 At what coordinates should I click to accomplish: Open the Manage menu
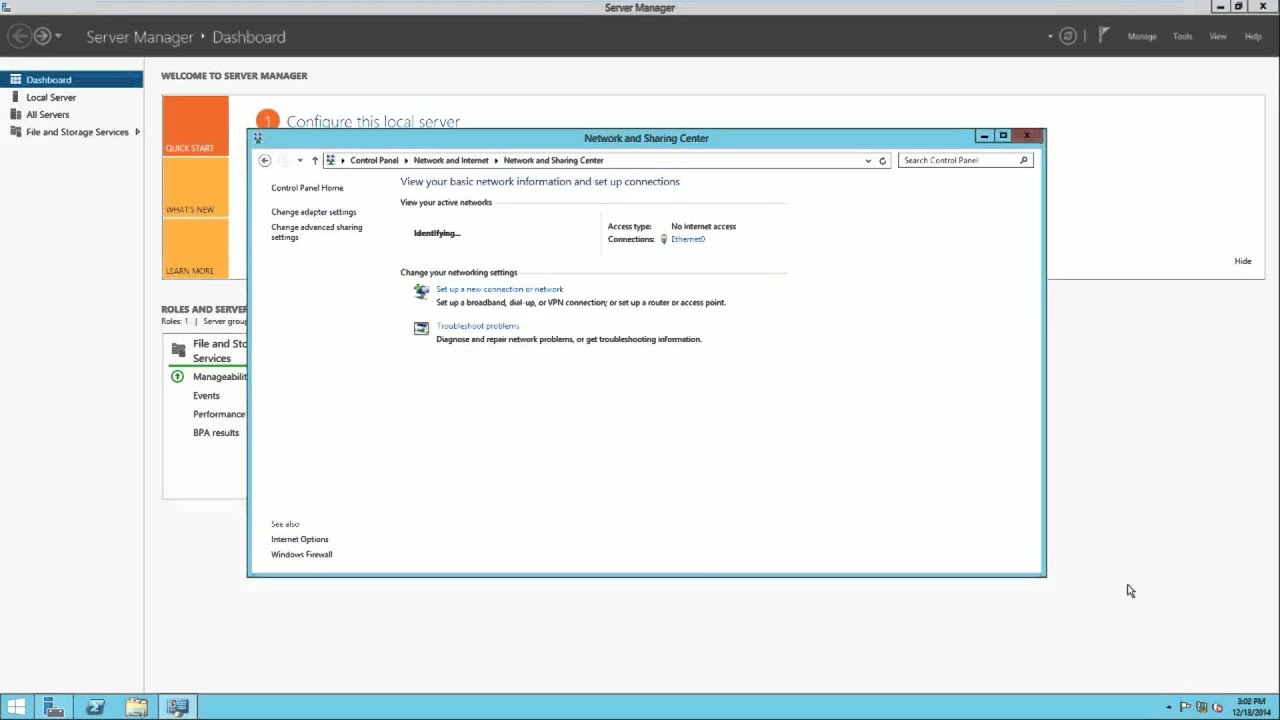click(x=1142, y=36)
